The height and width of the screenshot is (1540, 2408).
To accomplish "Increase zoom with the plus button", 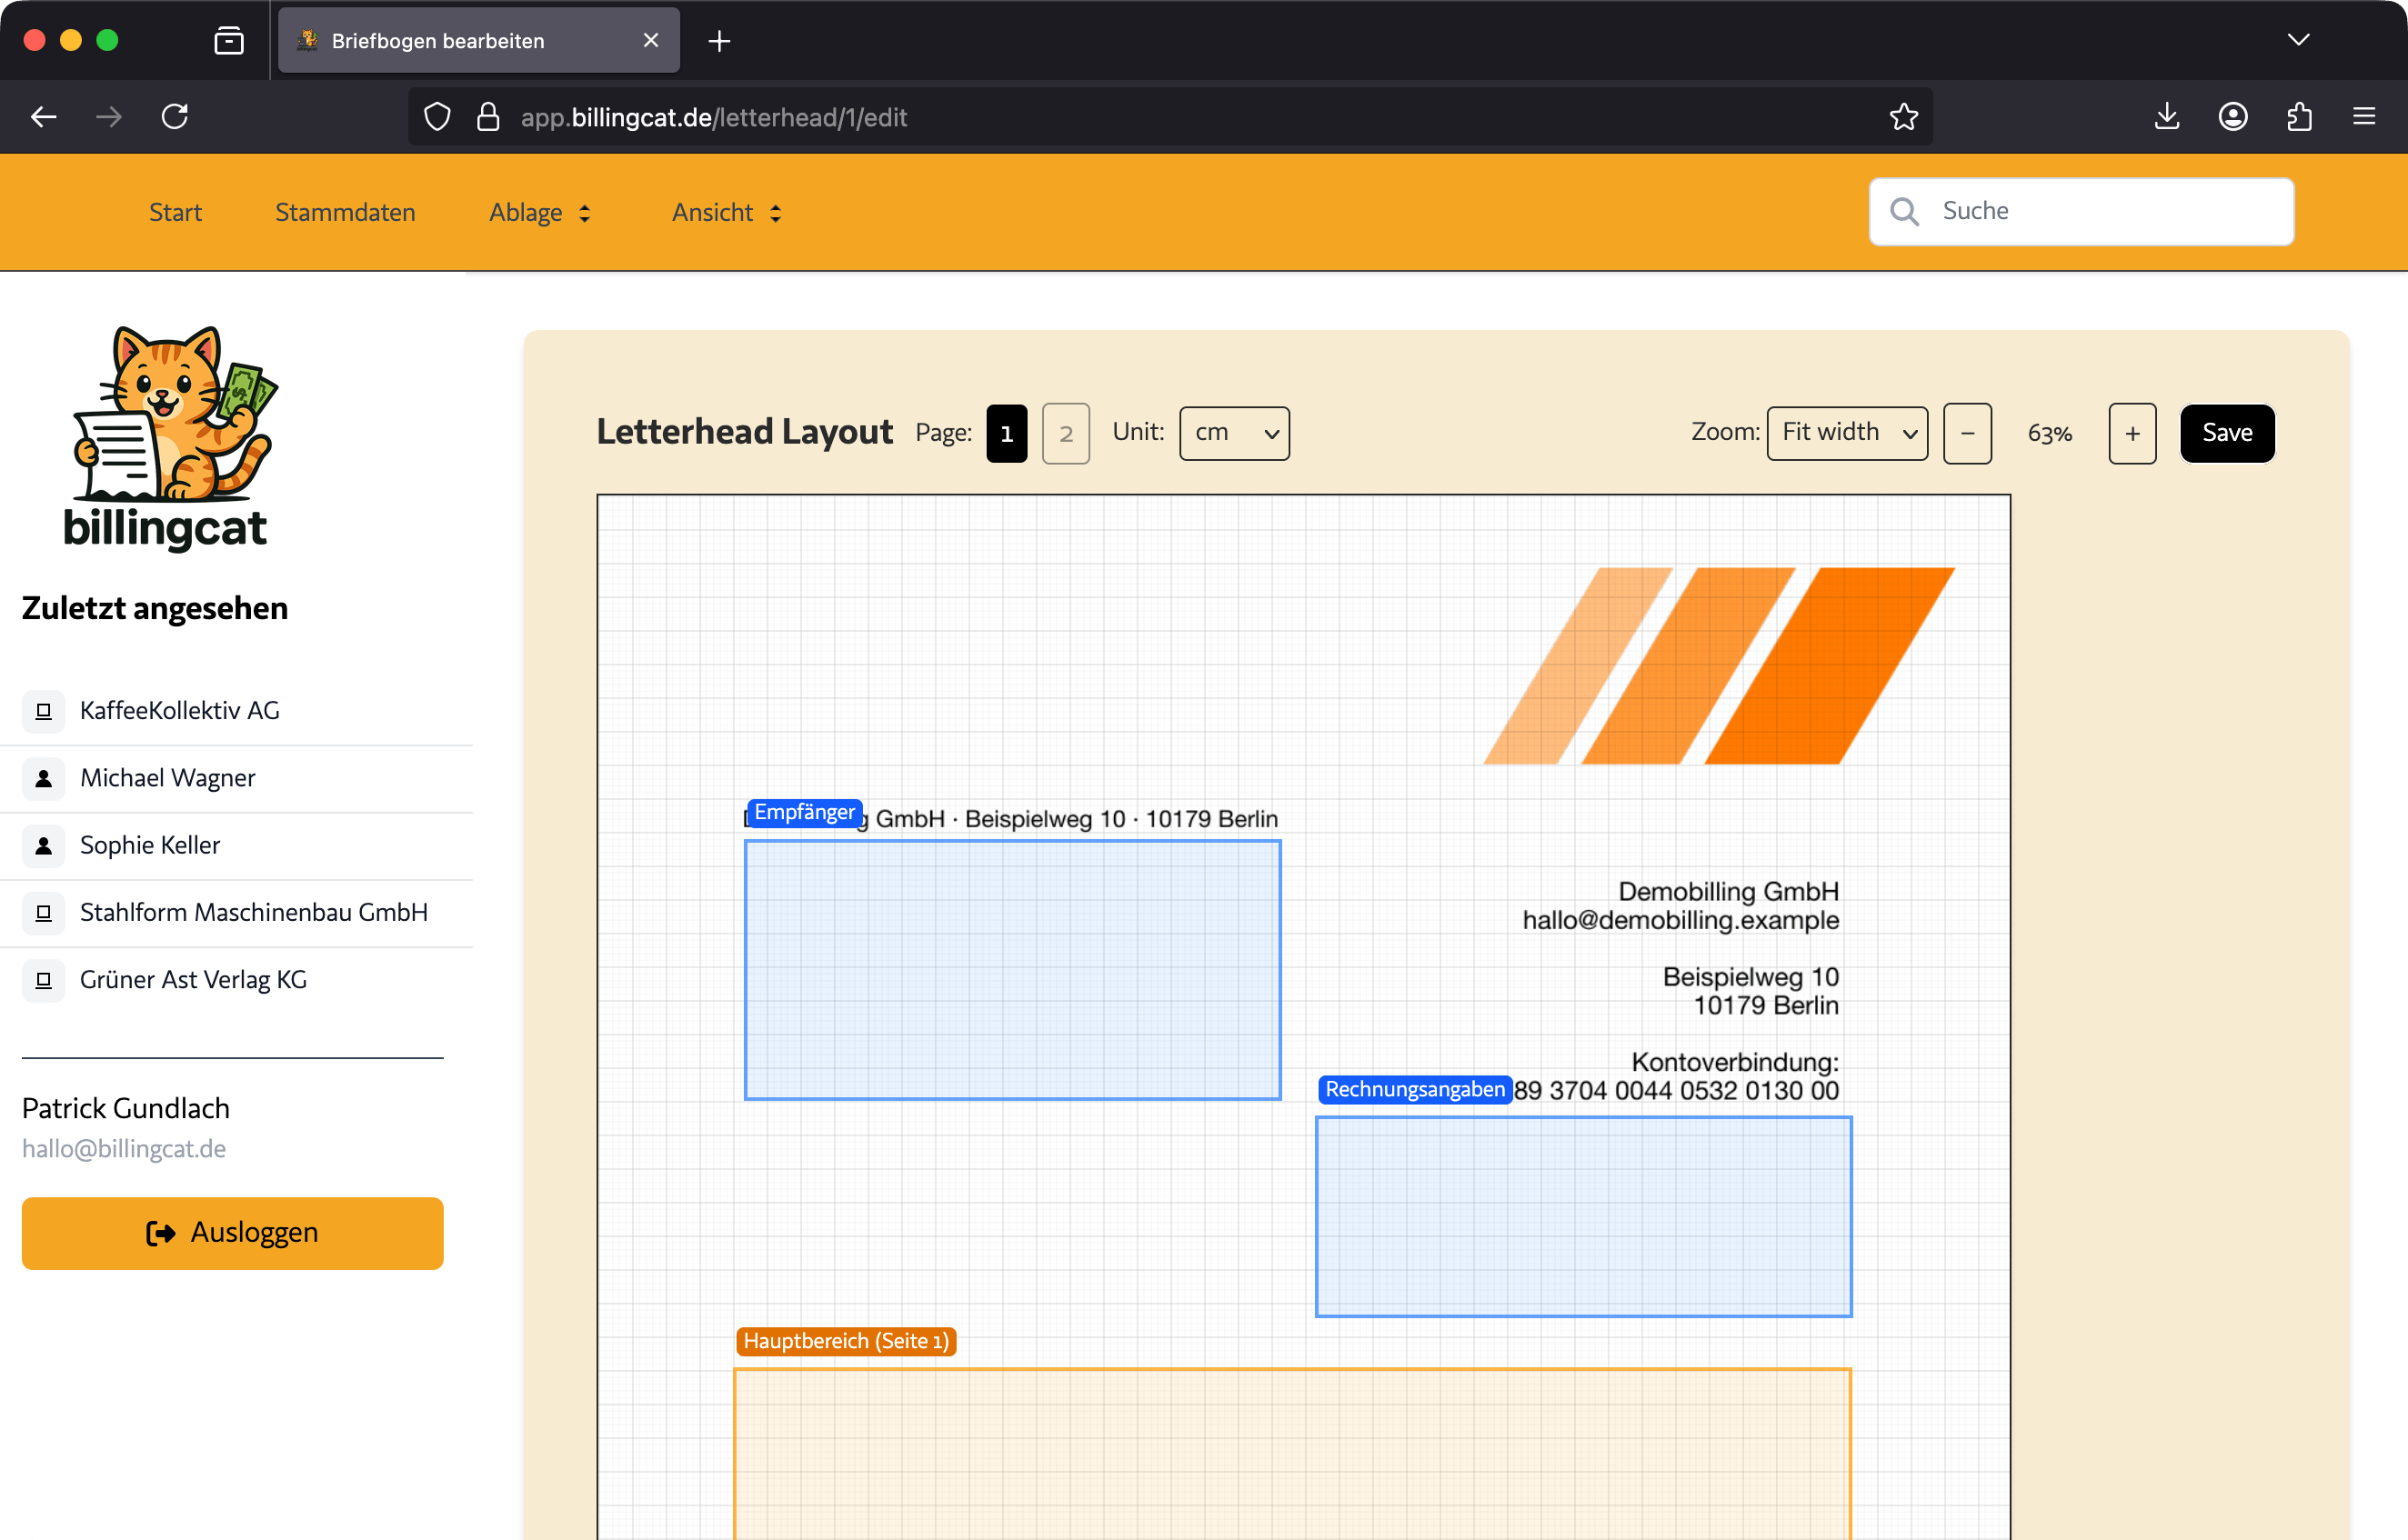I will (2132, 433).
